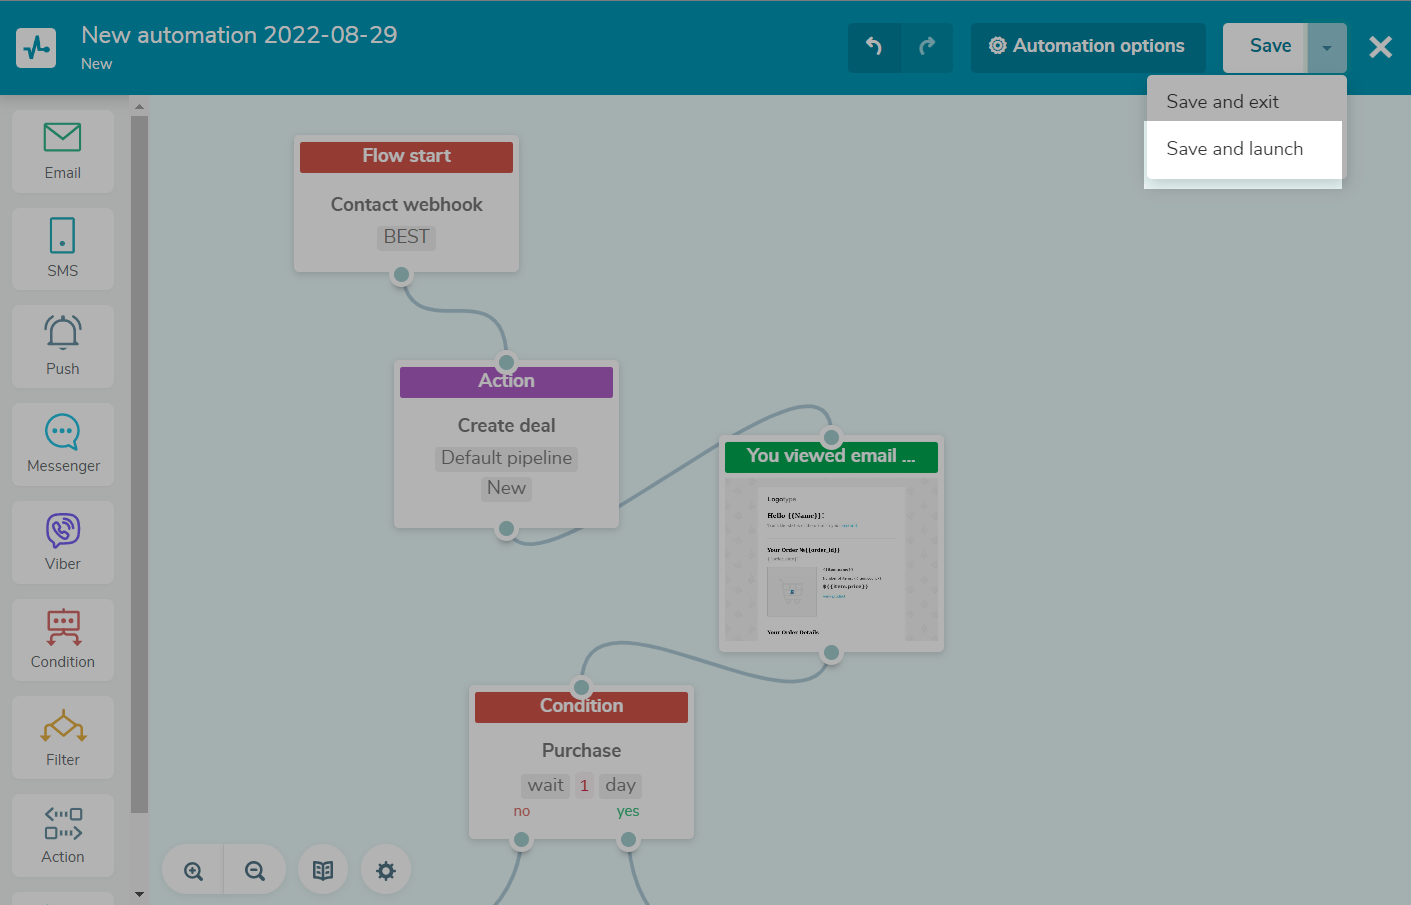This screenshot has width=1411, height=905.
Task: Choose Save and exit
Action: pos(1222,102)
